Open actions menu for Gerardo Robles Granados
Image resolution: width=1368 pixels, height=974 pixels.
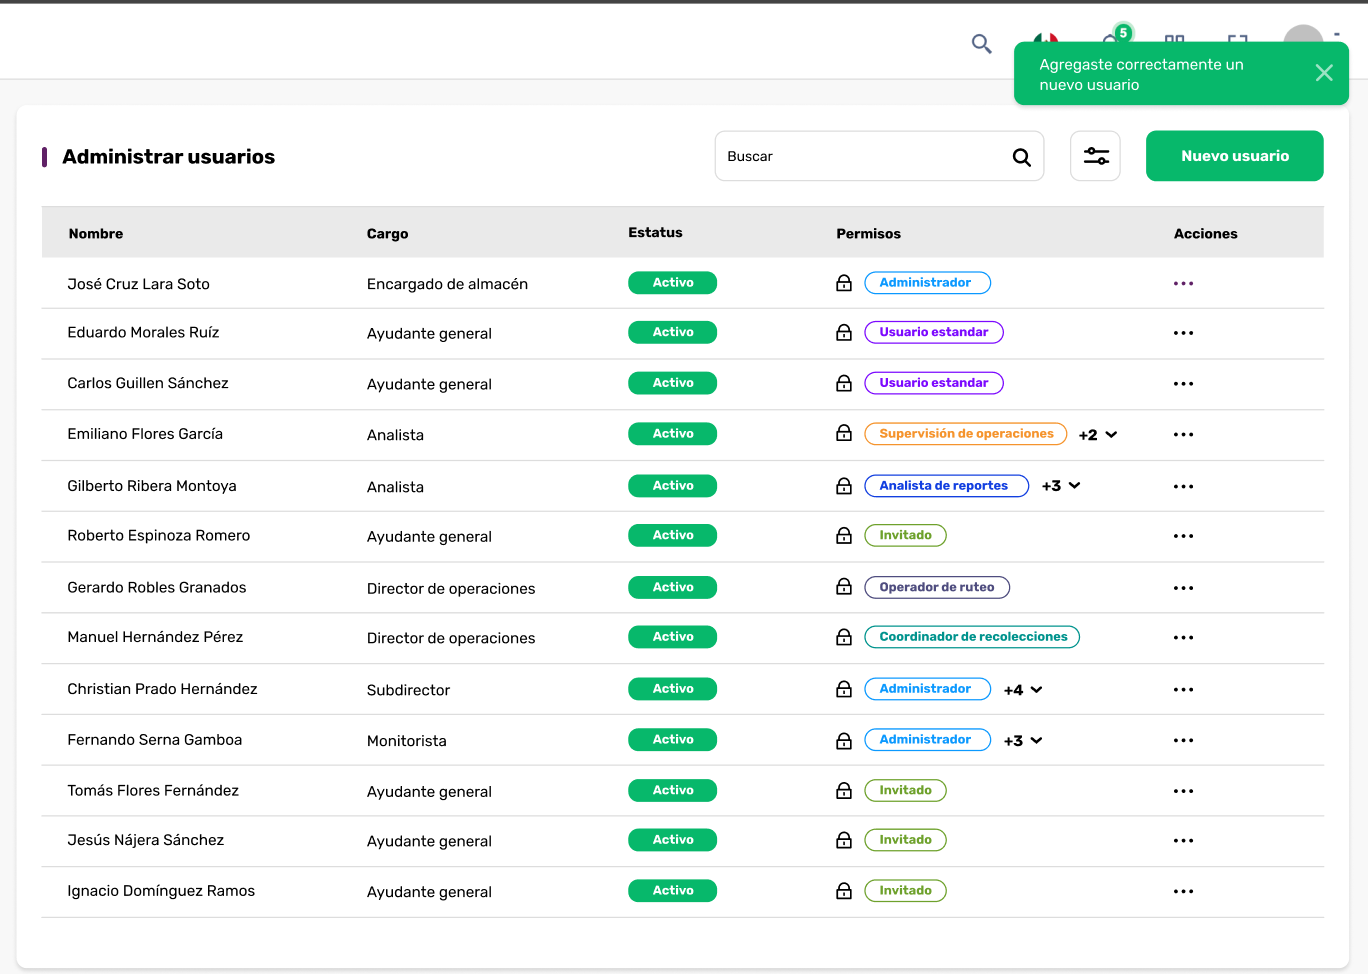(1184, 588)
